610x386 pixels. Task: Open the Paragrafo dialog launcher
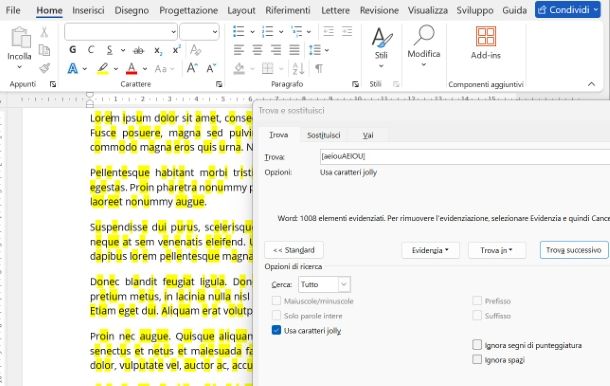[355, 84]
